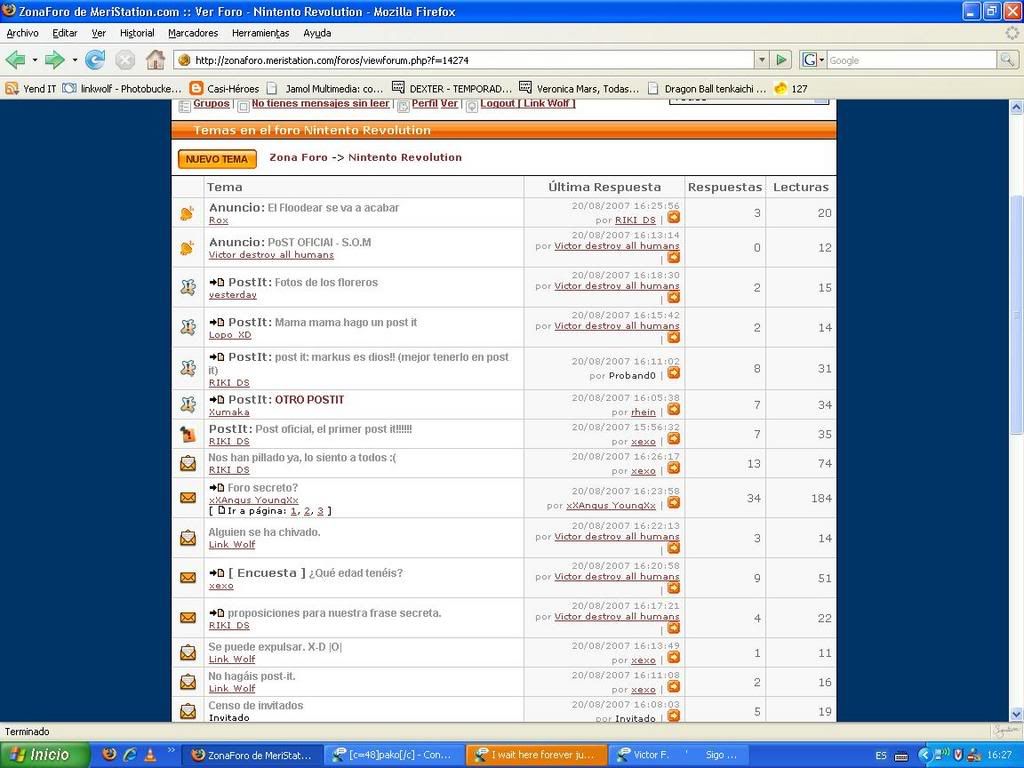Image resolution: width=1024 pixels, height=768 pixels.
Task: Open the back button history dropdown arrow
Action: click(x=34, y=60)
